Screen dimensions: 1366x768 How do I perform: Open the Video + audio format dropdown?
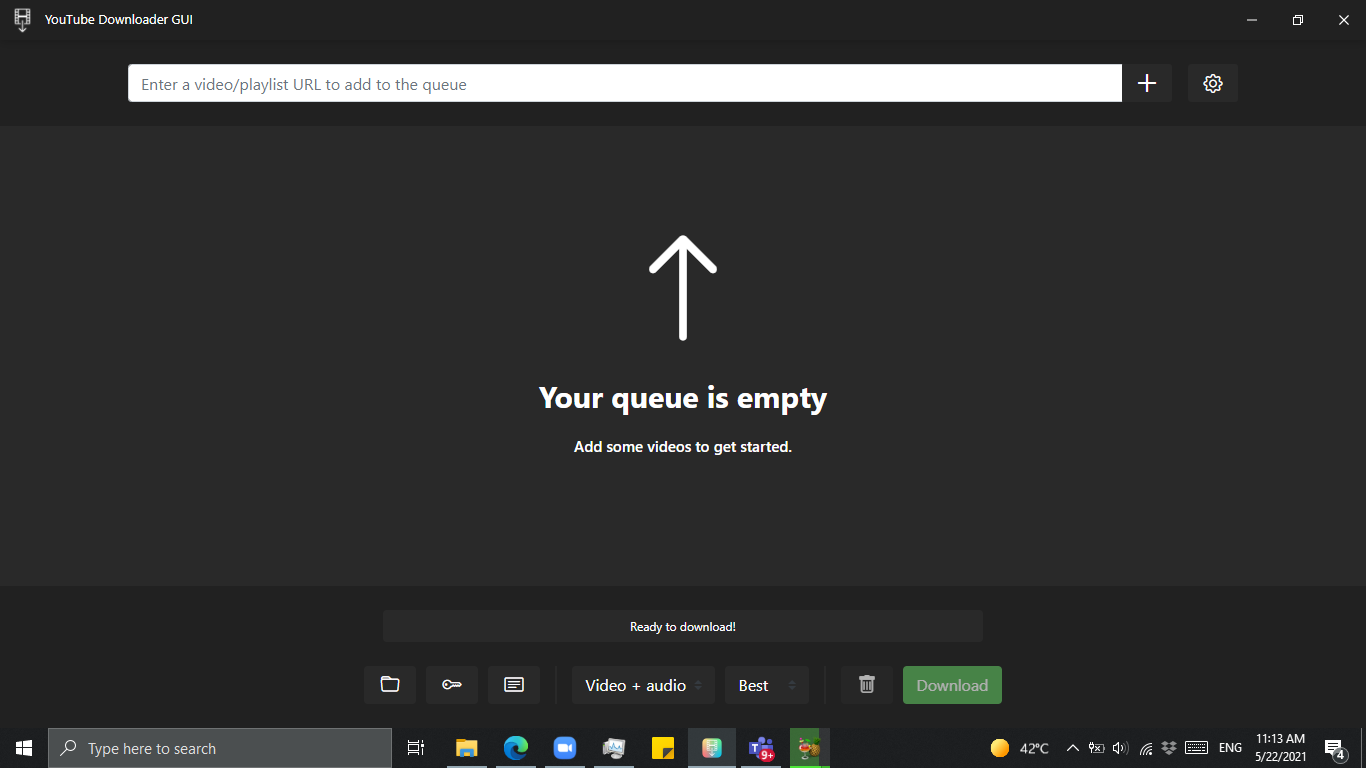coord(643,685)
